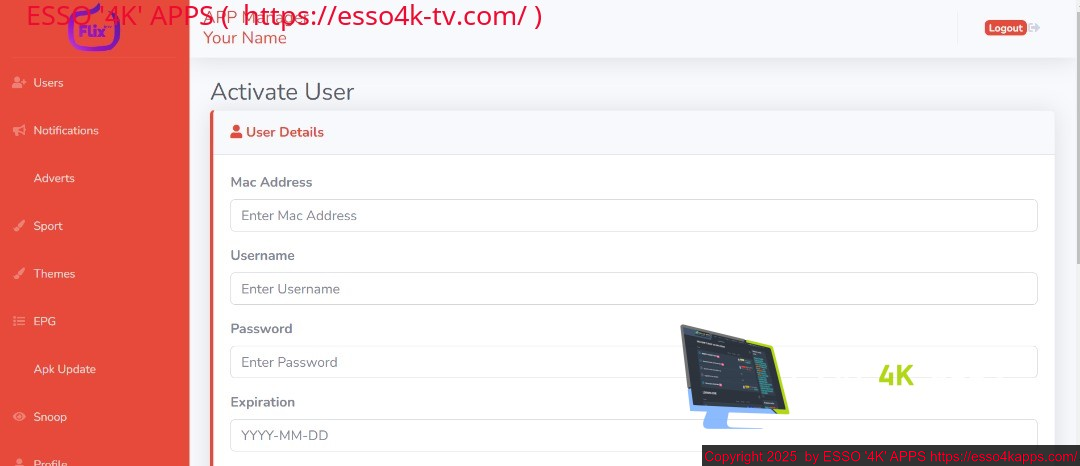Click the Snoop eye icon
Viewport: 1080px width, 466px height.
pos(19,416)
